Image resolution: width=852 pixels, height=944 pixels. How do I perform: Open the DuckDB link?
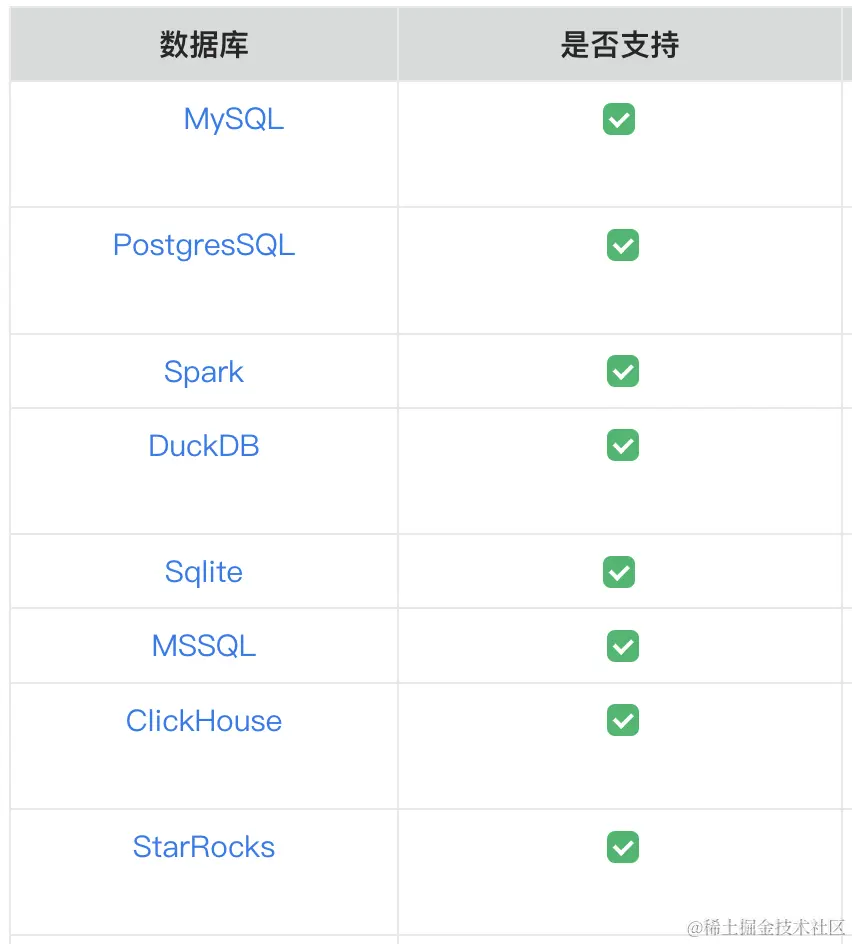[x=204, y=446]
